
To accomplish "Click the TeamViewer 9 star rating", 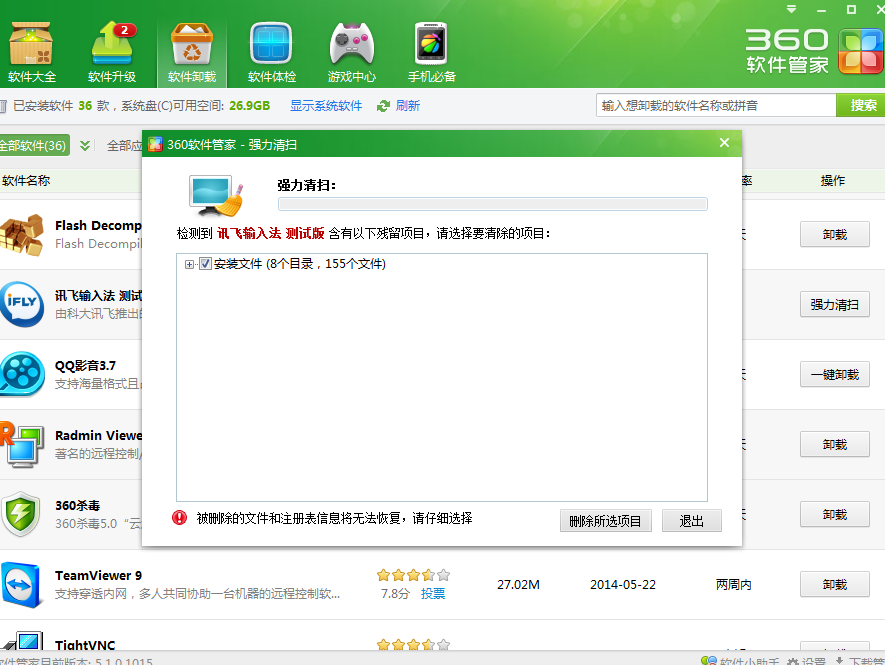I will 413,575.
